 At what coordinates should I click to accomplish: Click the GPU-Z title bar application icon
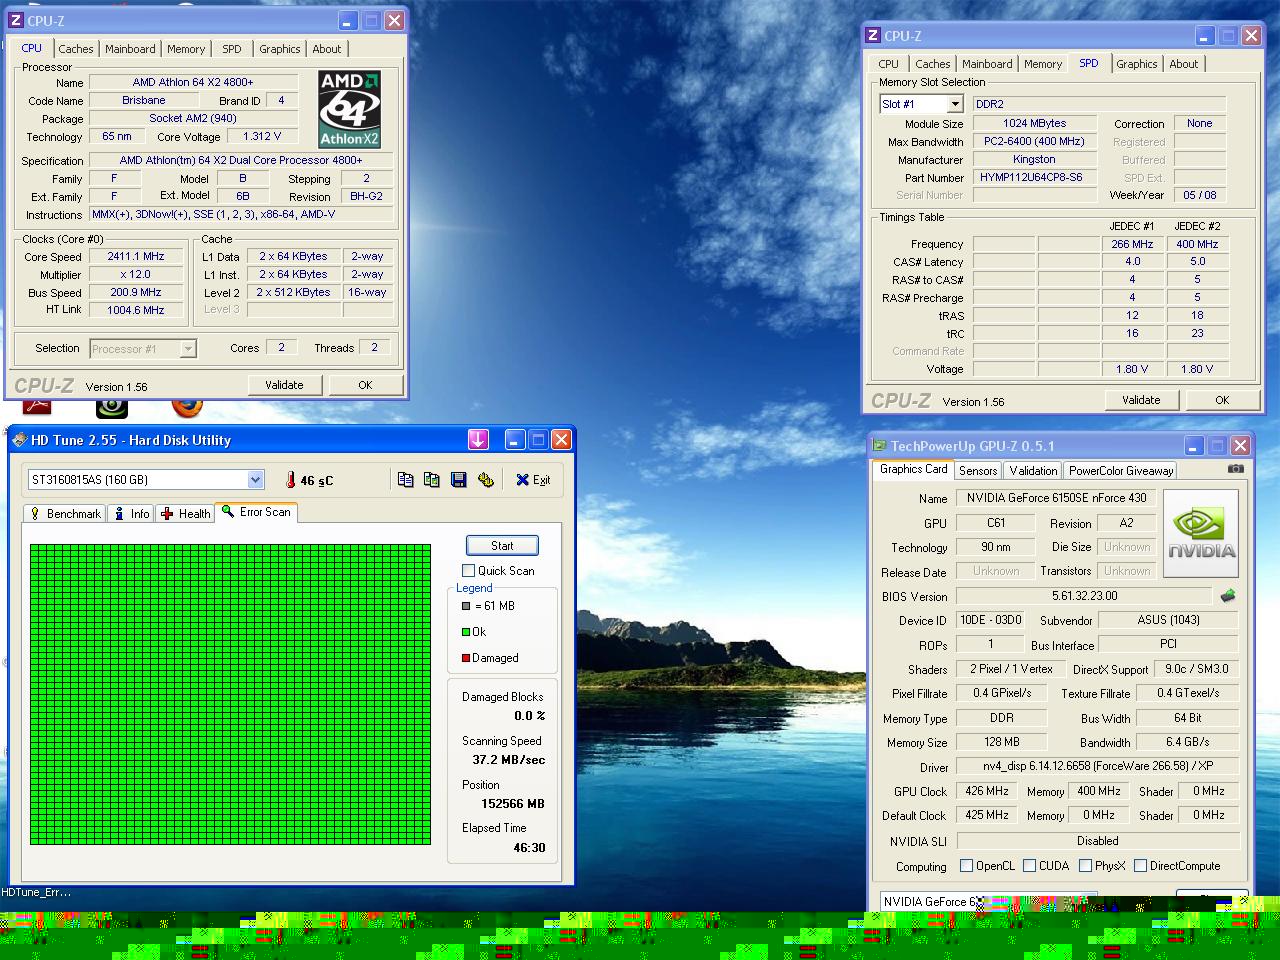[880, 446]
